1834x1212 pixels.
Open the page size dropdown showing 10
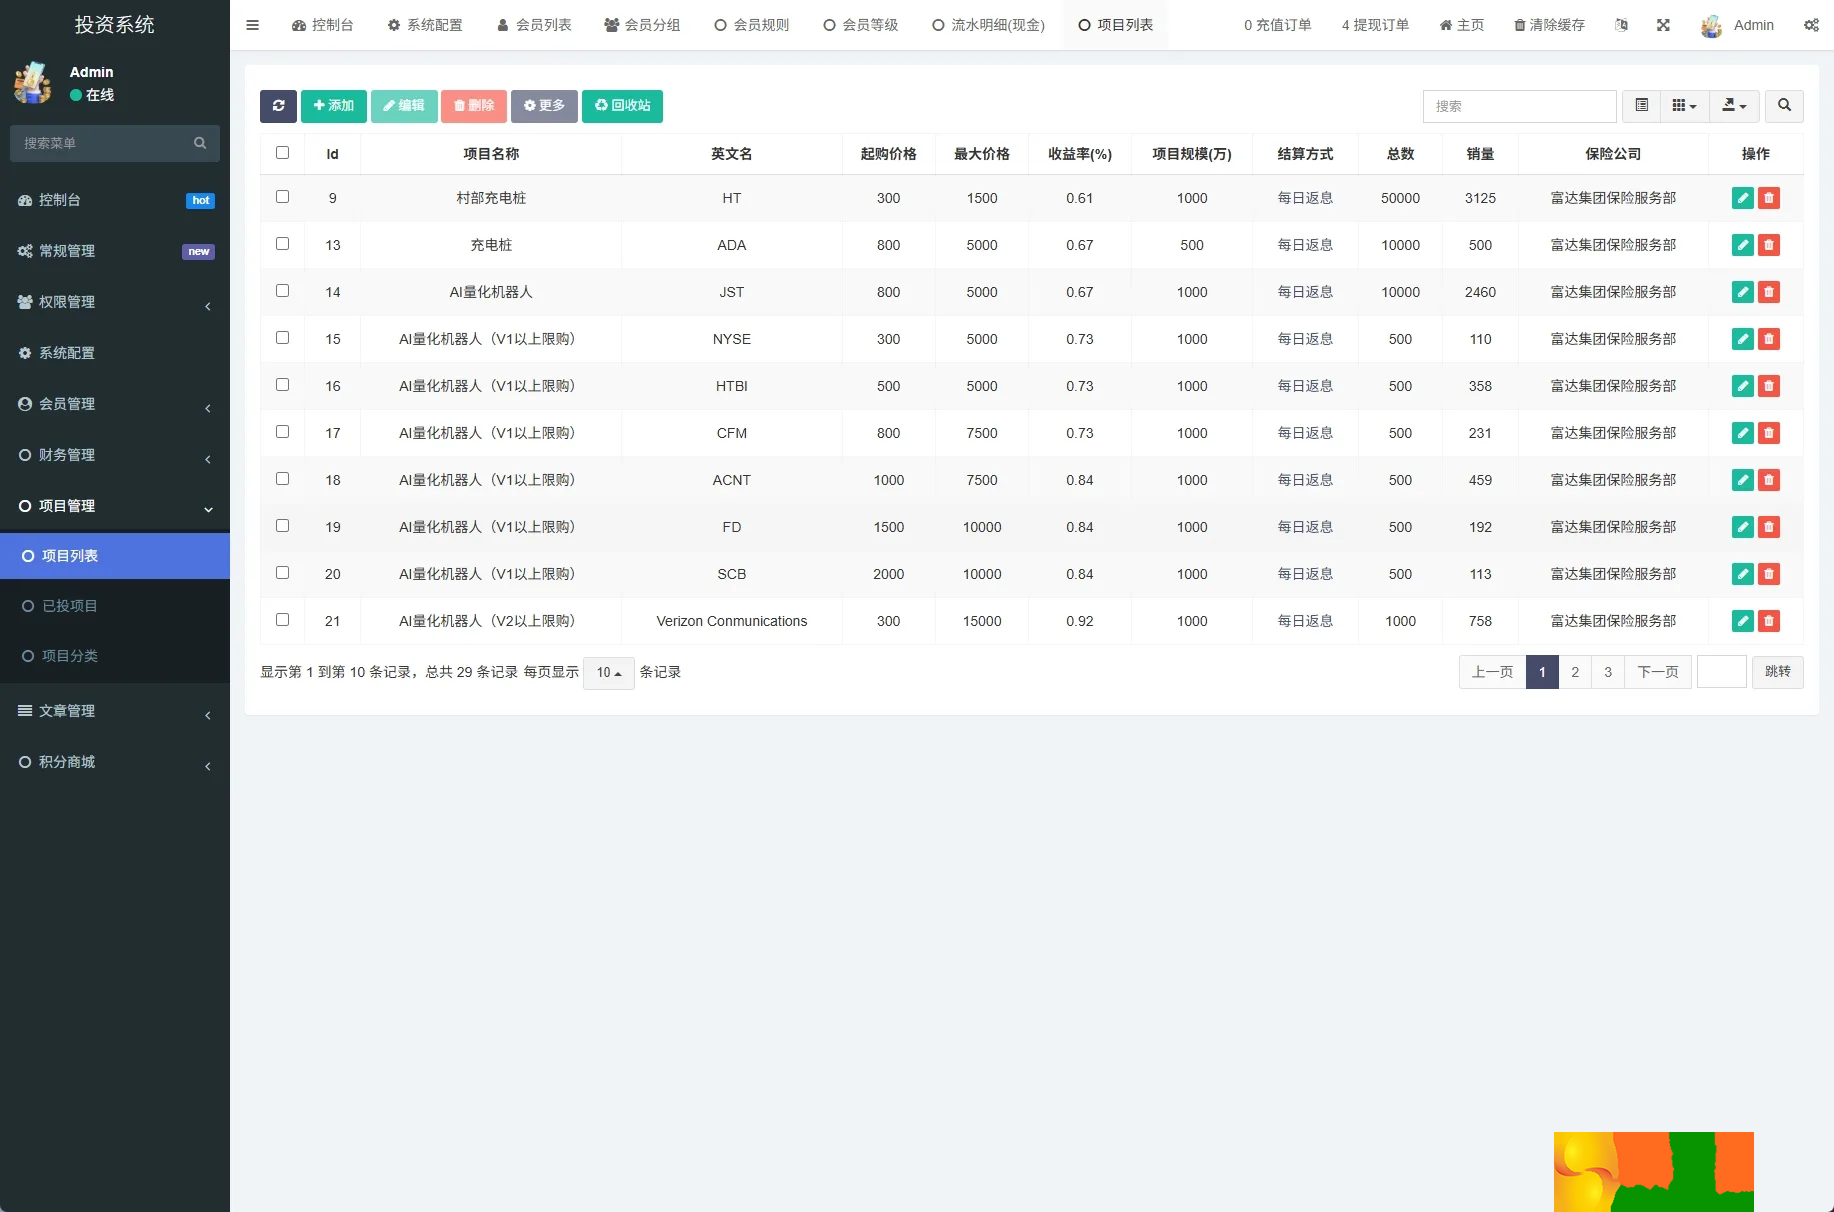click(608, 673)
